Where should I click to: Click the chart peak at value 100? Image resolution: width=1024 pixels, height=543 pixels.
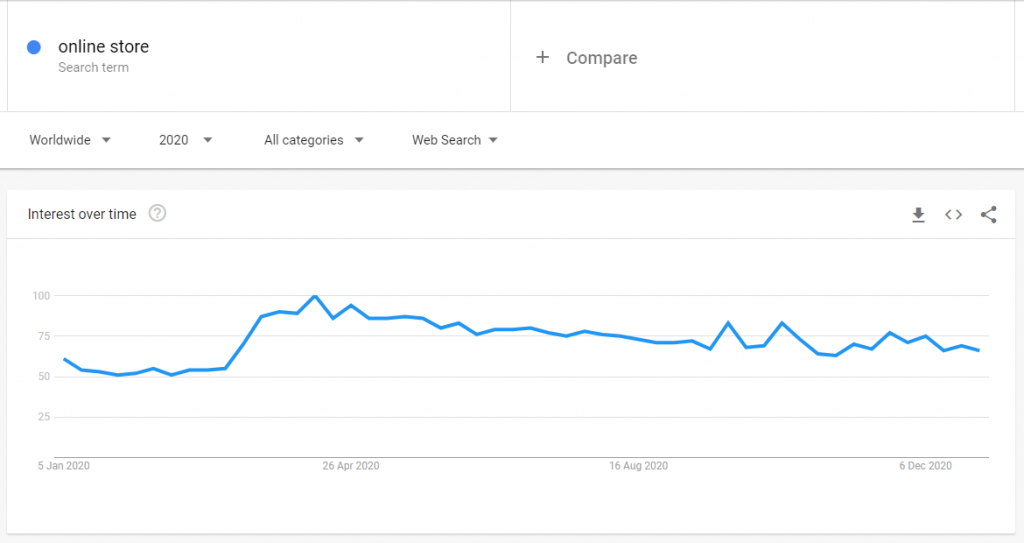coord(315,296)
